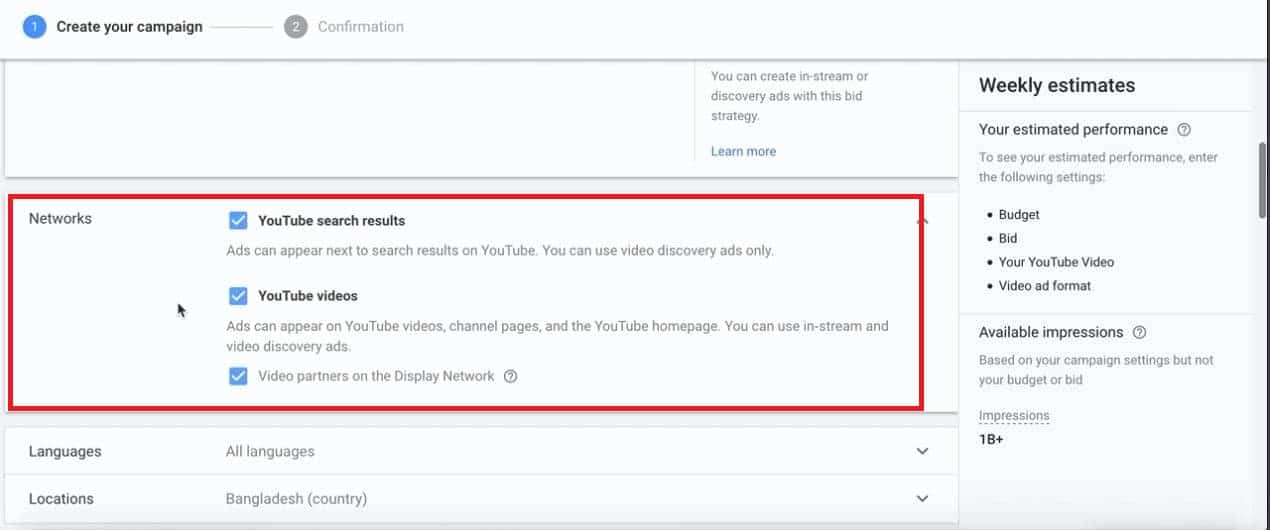Uncheck YouTube videos checkbox
The height and width of the screenshot is (530, 1270).
coord(238,296)
